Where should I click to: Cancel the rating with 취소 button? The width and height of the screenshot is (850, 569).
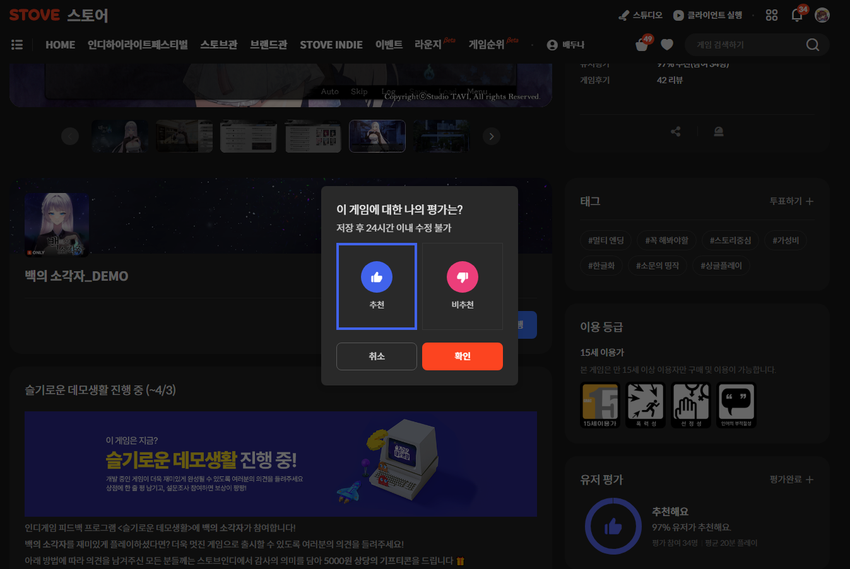376,356
